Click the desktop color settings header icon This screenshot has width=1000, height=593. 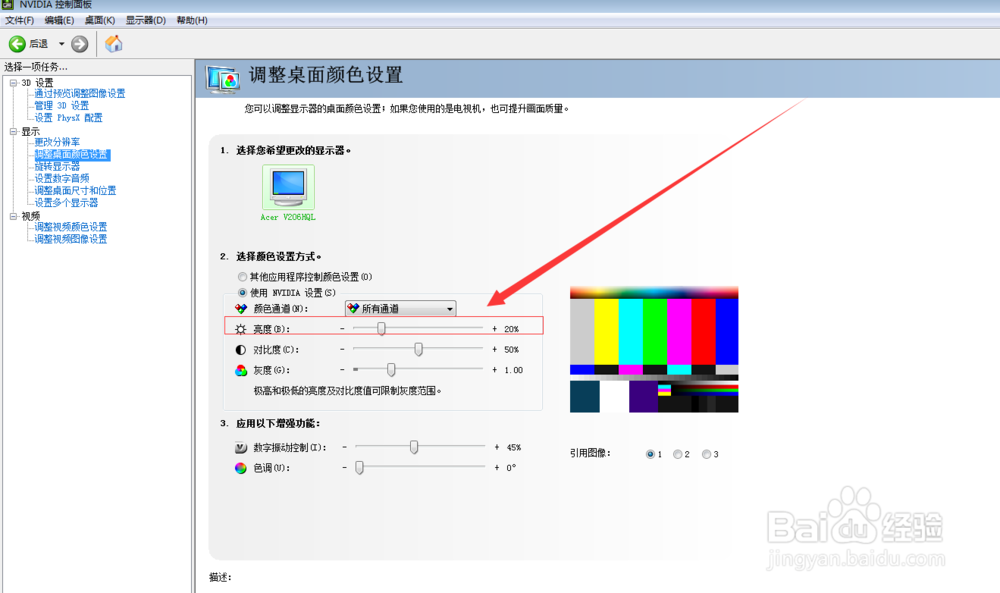[223, 79]
